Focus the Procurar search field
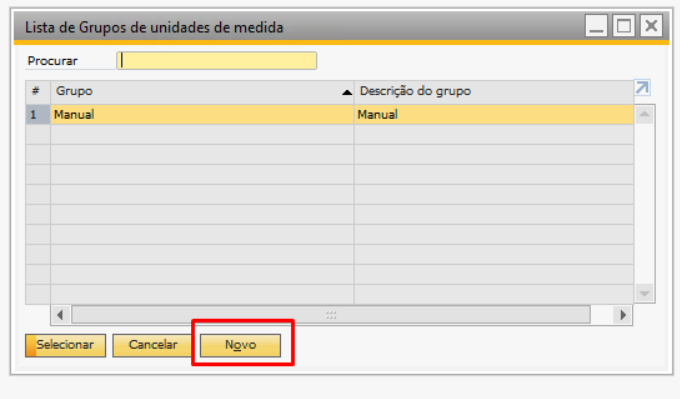 [216, 61]
